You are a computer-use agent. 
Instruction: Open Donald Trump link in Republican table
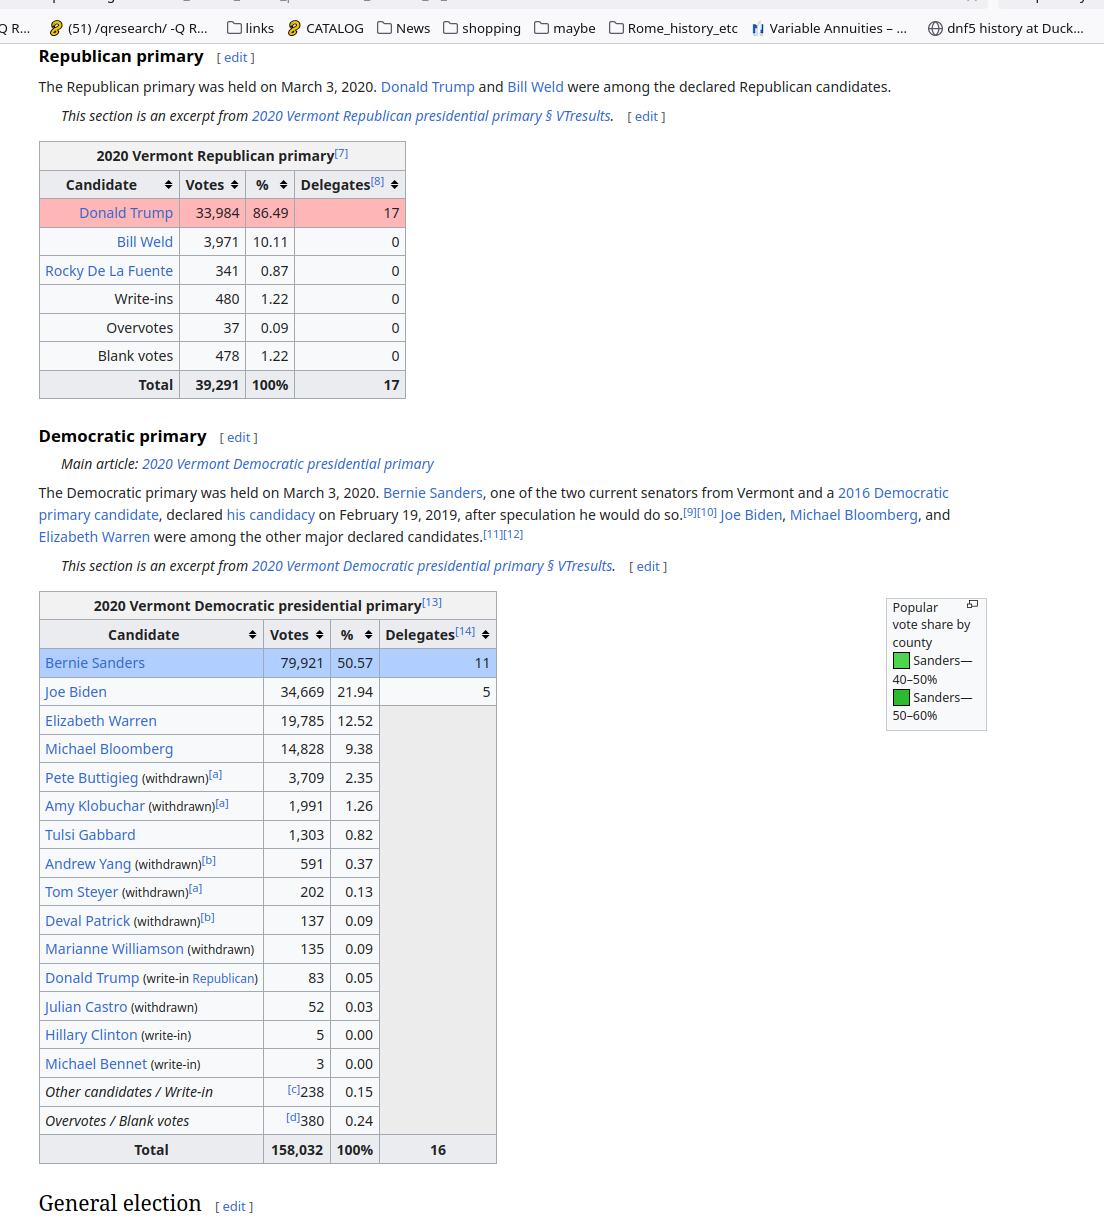tap(126, 213)
